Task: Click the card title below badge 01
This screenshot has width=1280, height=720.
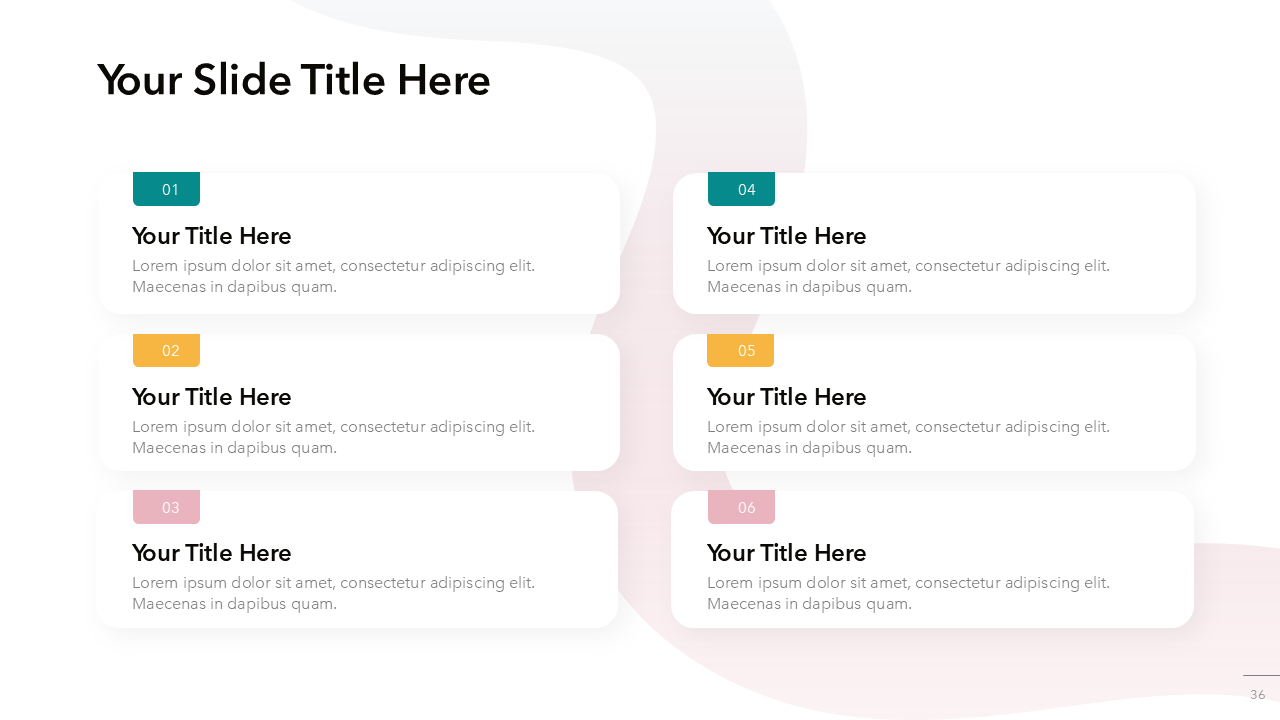Action: (212, 236)
